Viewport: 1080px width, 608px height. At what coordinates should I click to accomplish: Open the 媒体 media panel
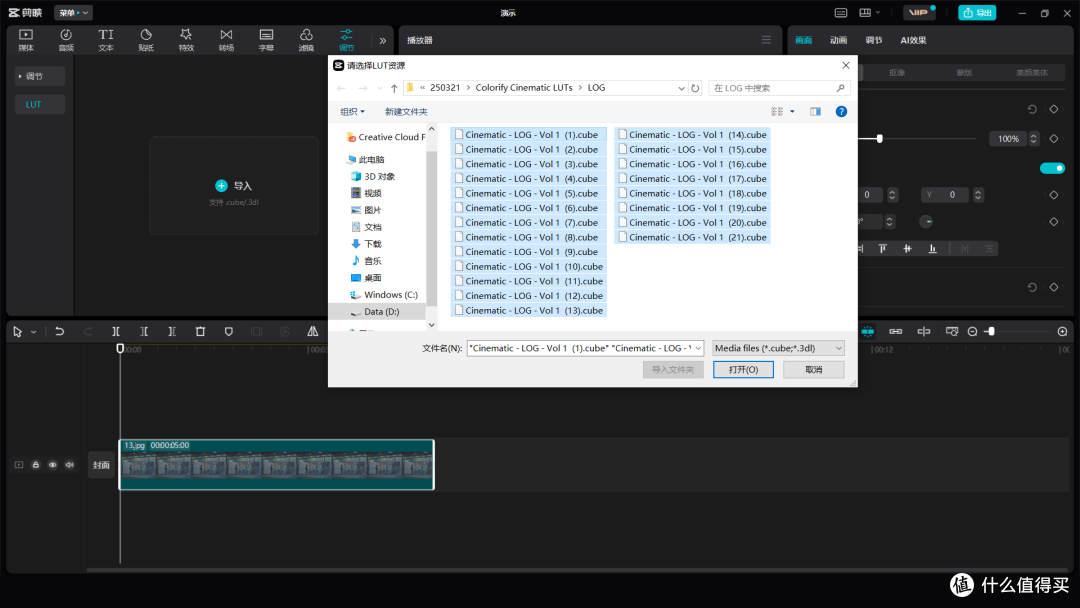coord(26,40)
